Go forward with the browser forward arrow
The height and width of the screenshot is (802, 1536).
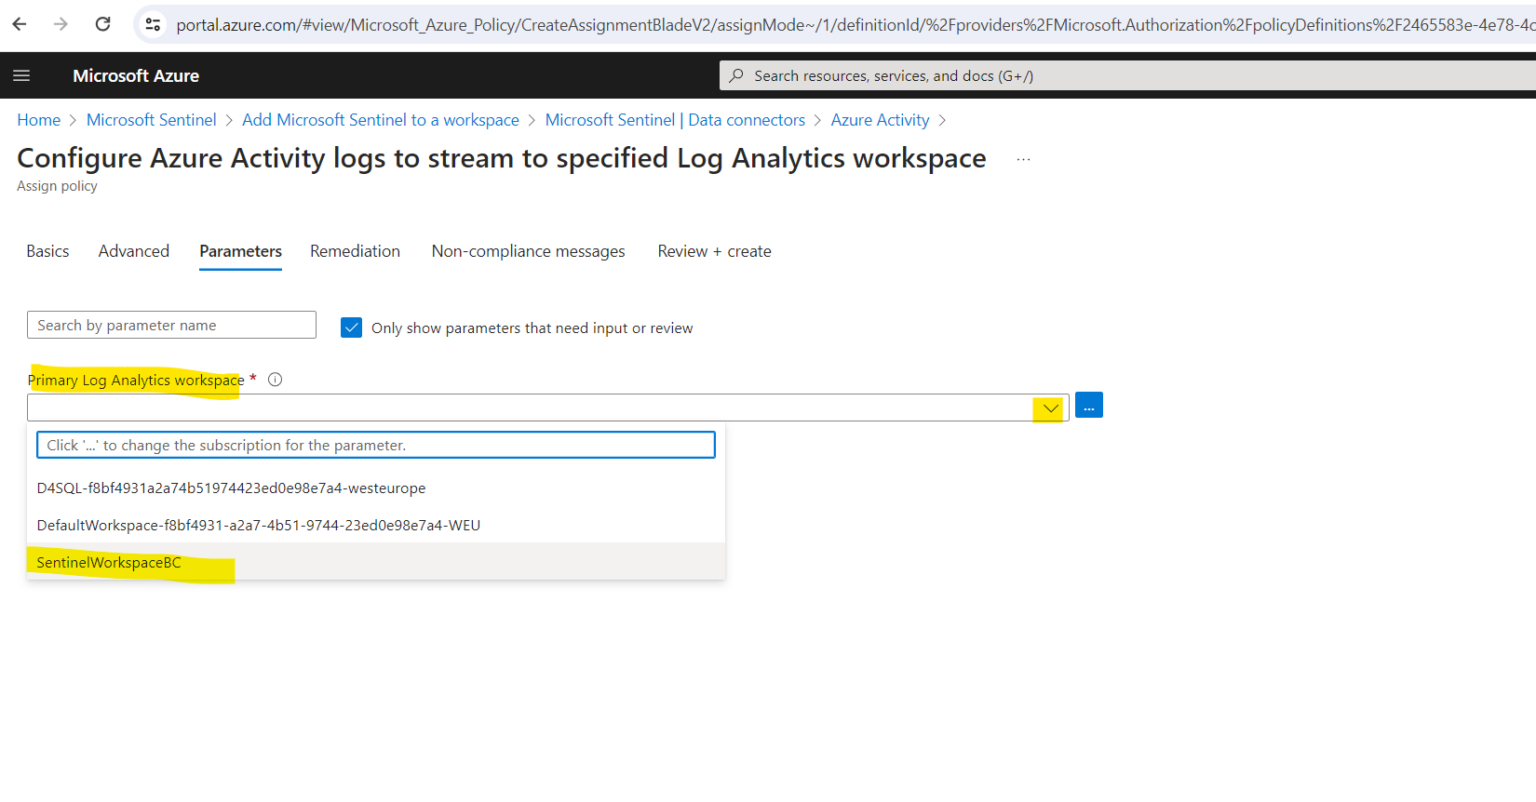point(61,24)
